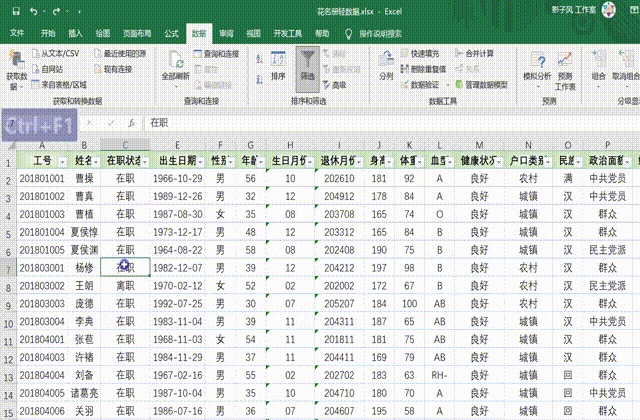This screenshot has height=420, width=640.
Task: Expand the 在职状态 filter dropdown
Action: (145, 162)
